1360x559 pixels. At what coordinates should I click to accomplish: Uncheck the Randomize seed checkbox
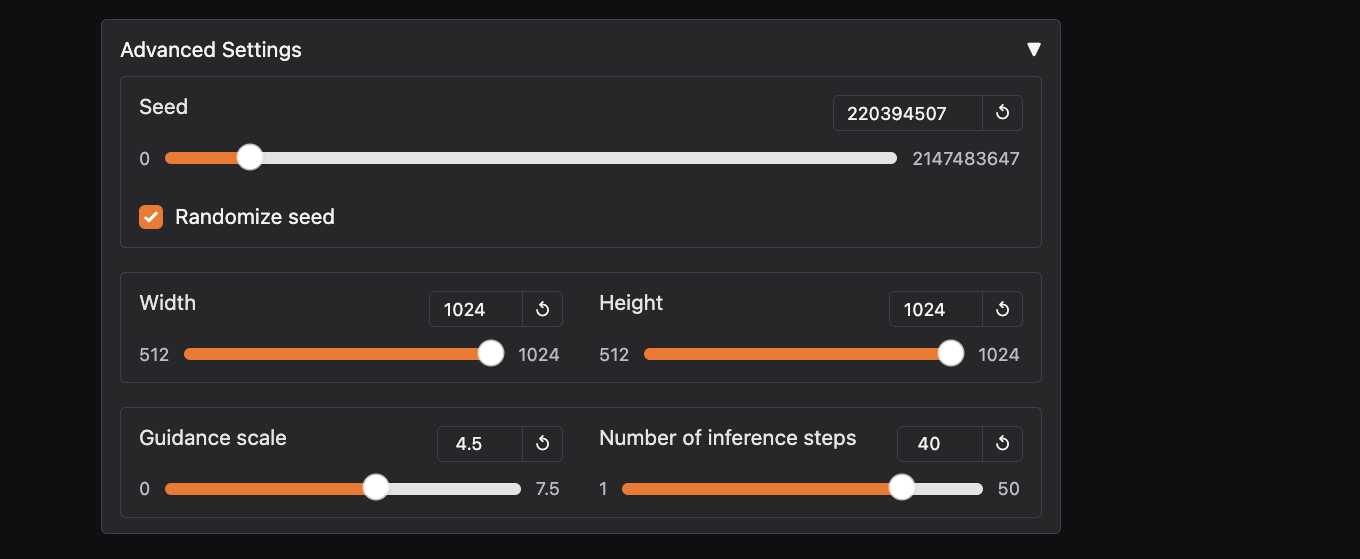click(151, 217)
